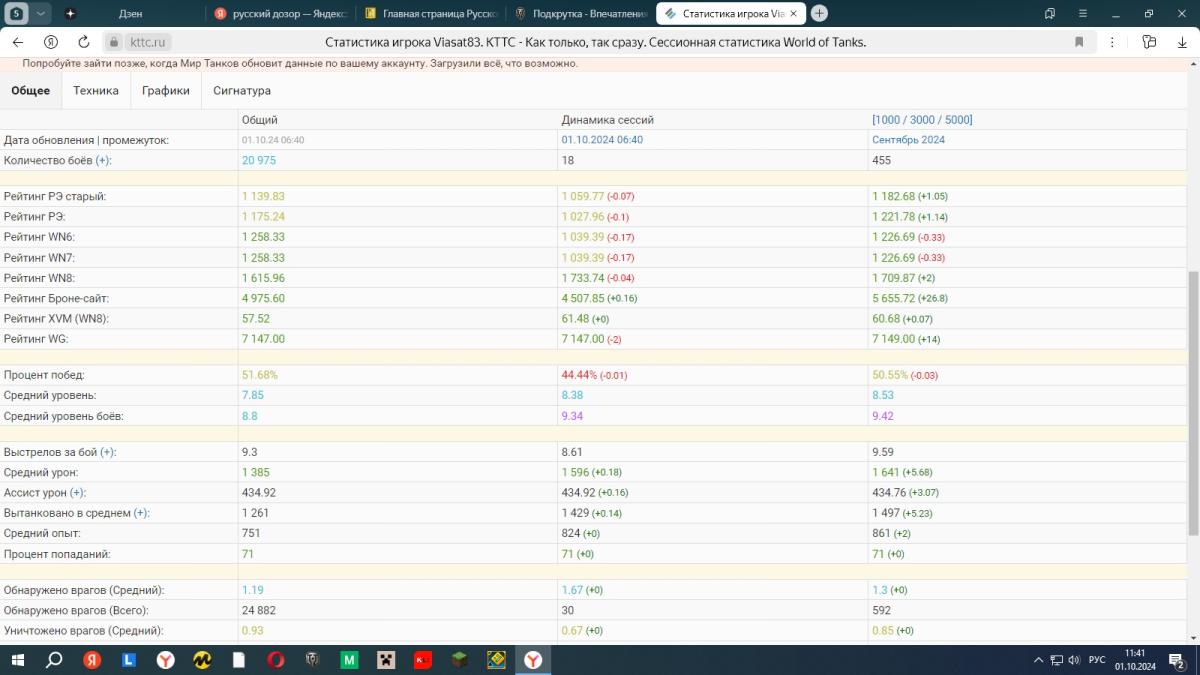Switch to the Техника tab

[x=96, y=91]
